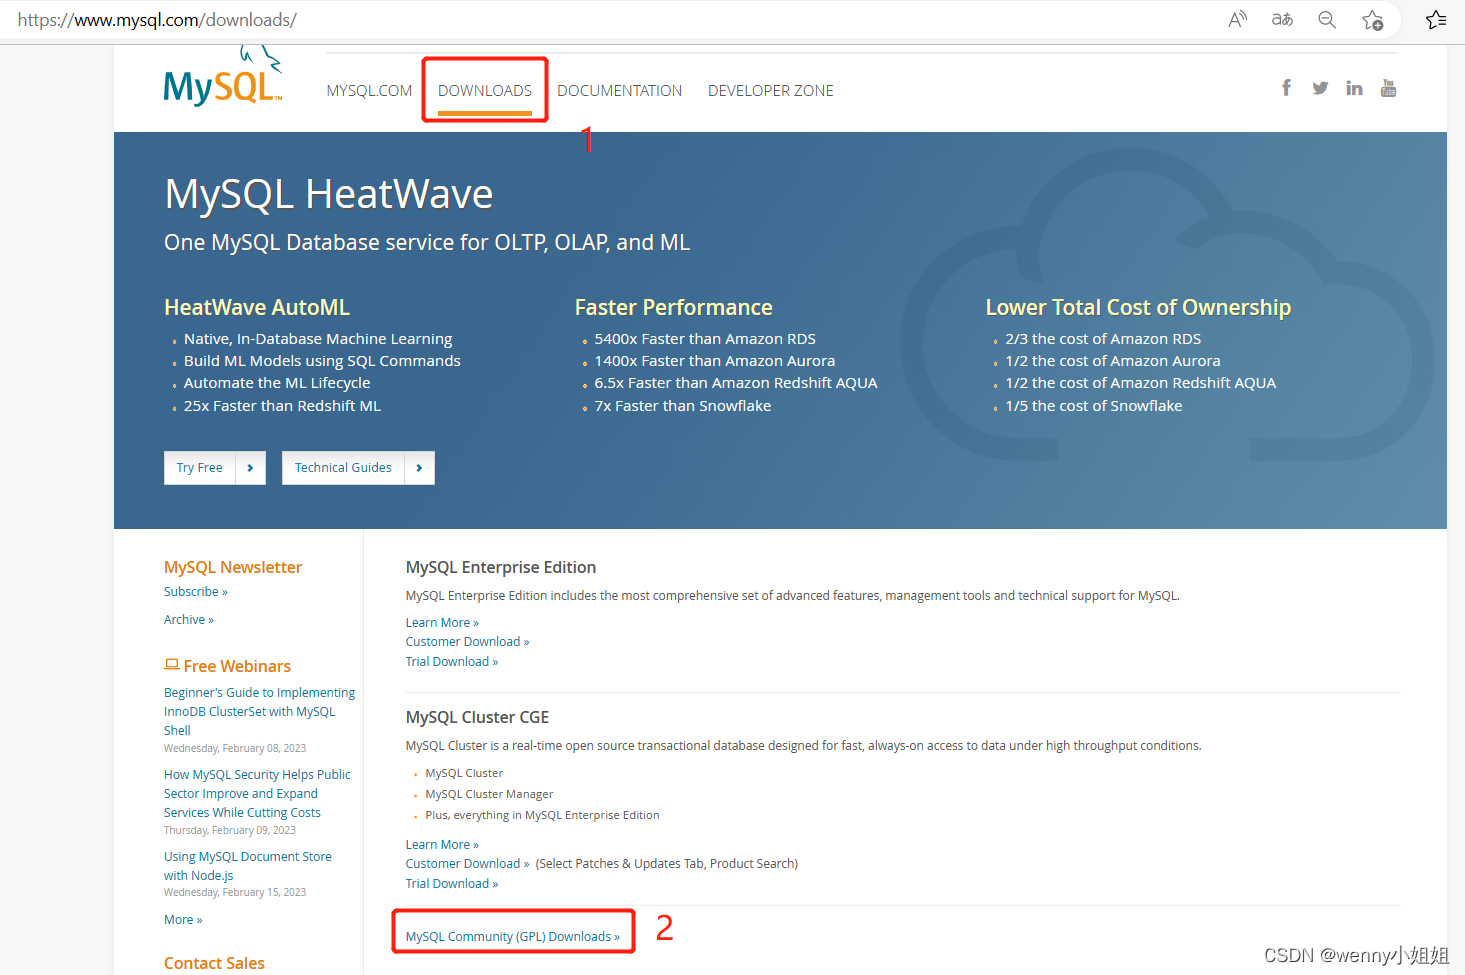Click 'MySQL Cluster Manager' bullet text
This screenshot has height=975, width=1465.
(489, 794)
